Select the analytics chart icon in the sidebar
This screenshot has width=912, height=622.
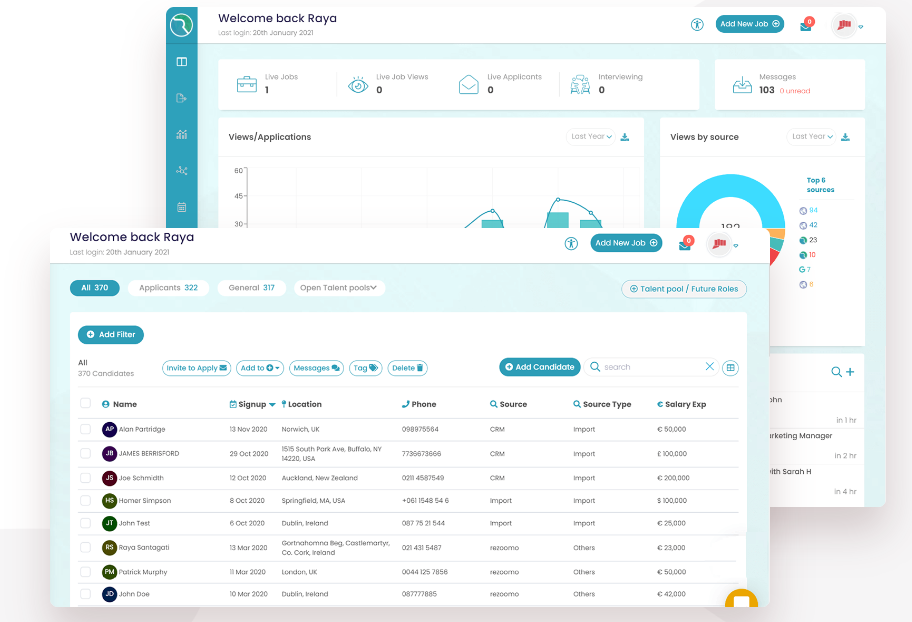pos(181,134)
